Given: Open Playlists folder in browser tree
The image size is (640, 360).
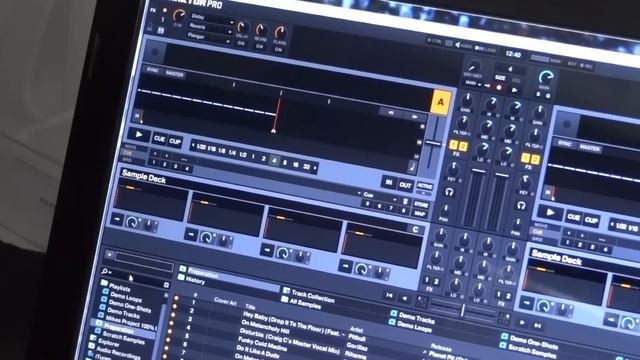Looking at the screenshot, I should coord(120,287).
